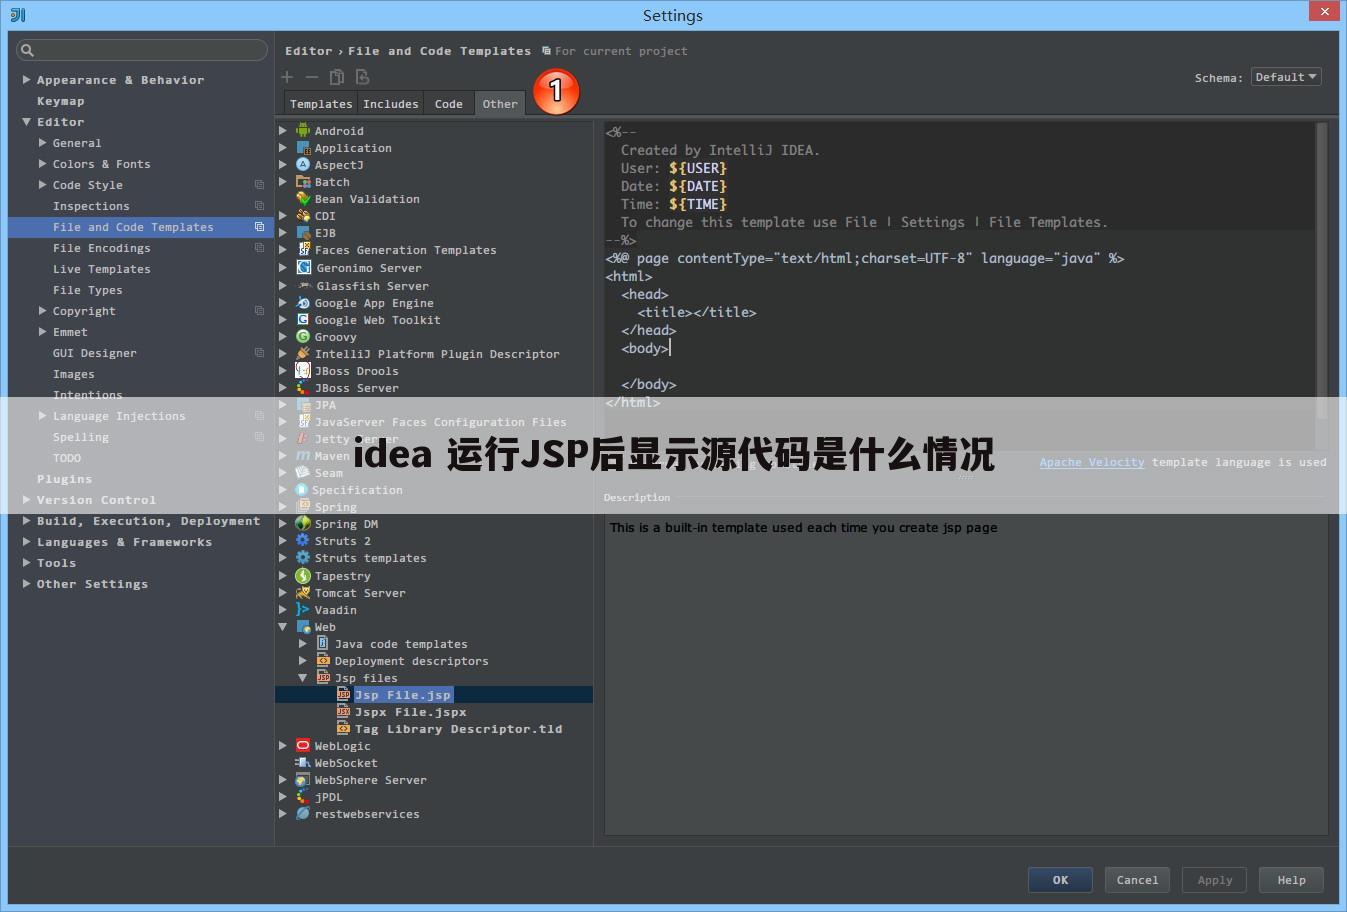Click the remove template minus icon
The image size is (1347, 912).
[x=312, y=77]
